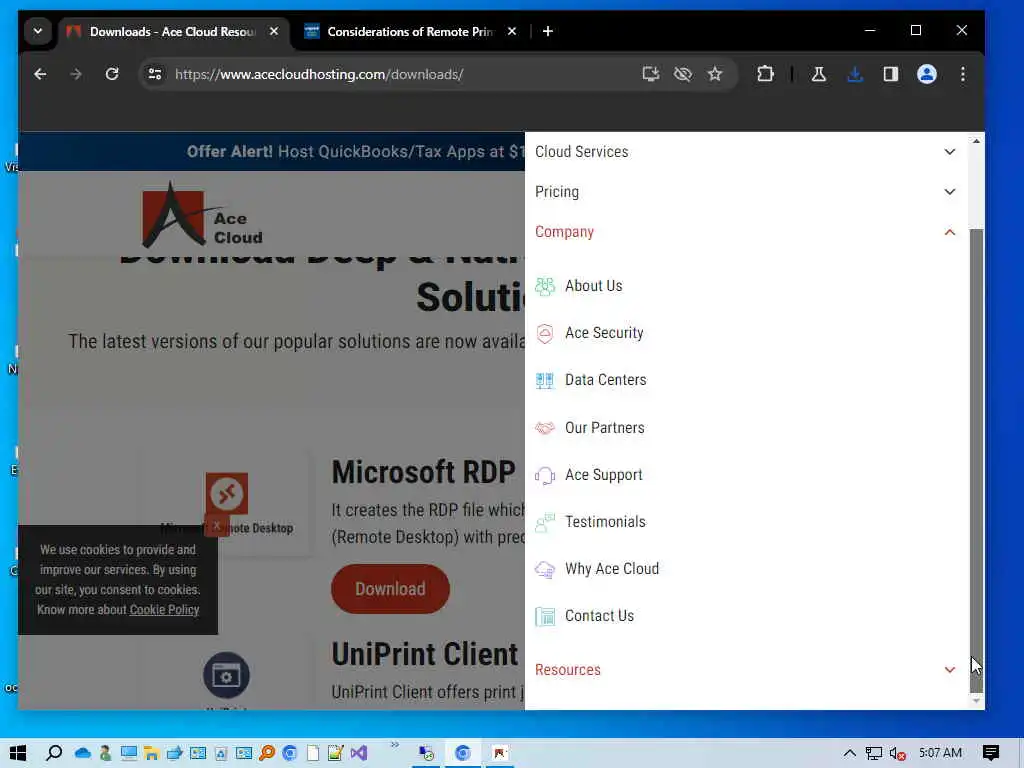1024x768 pixels.
Task: Click the install app icon in address bar
Action: click(x=650, y=74)
